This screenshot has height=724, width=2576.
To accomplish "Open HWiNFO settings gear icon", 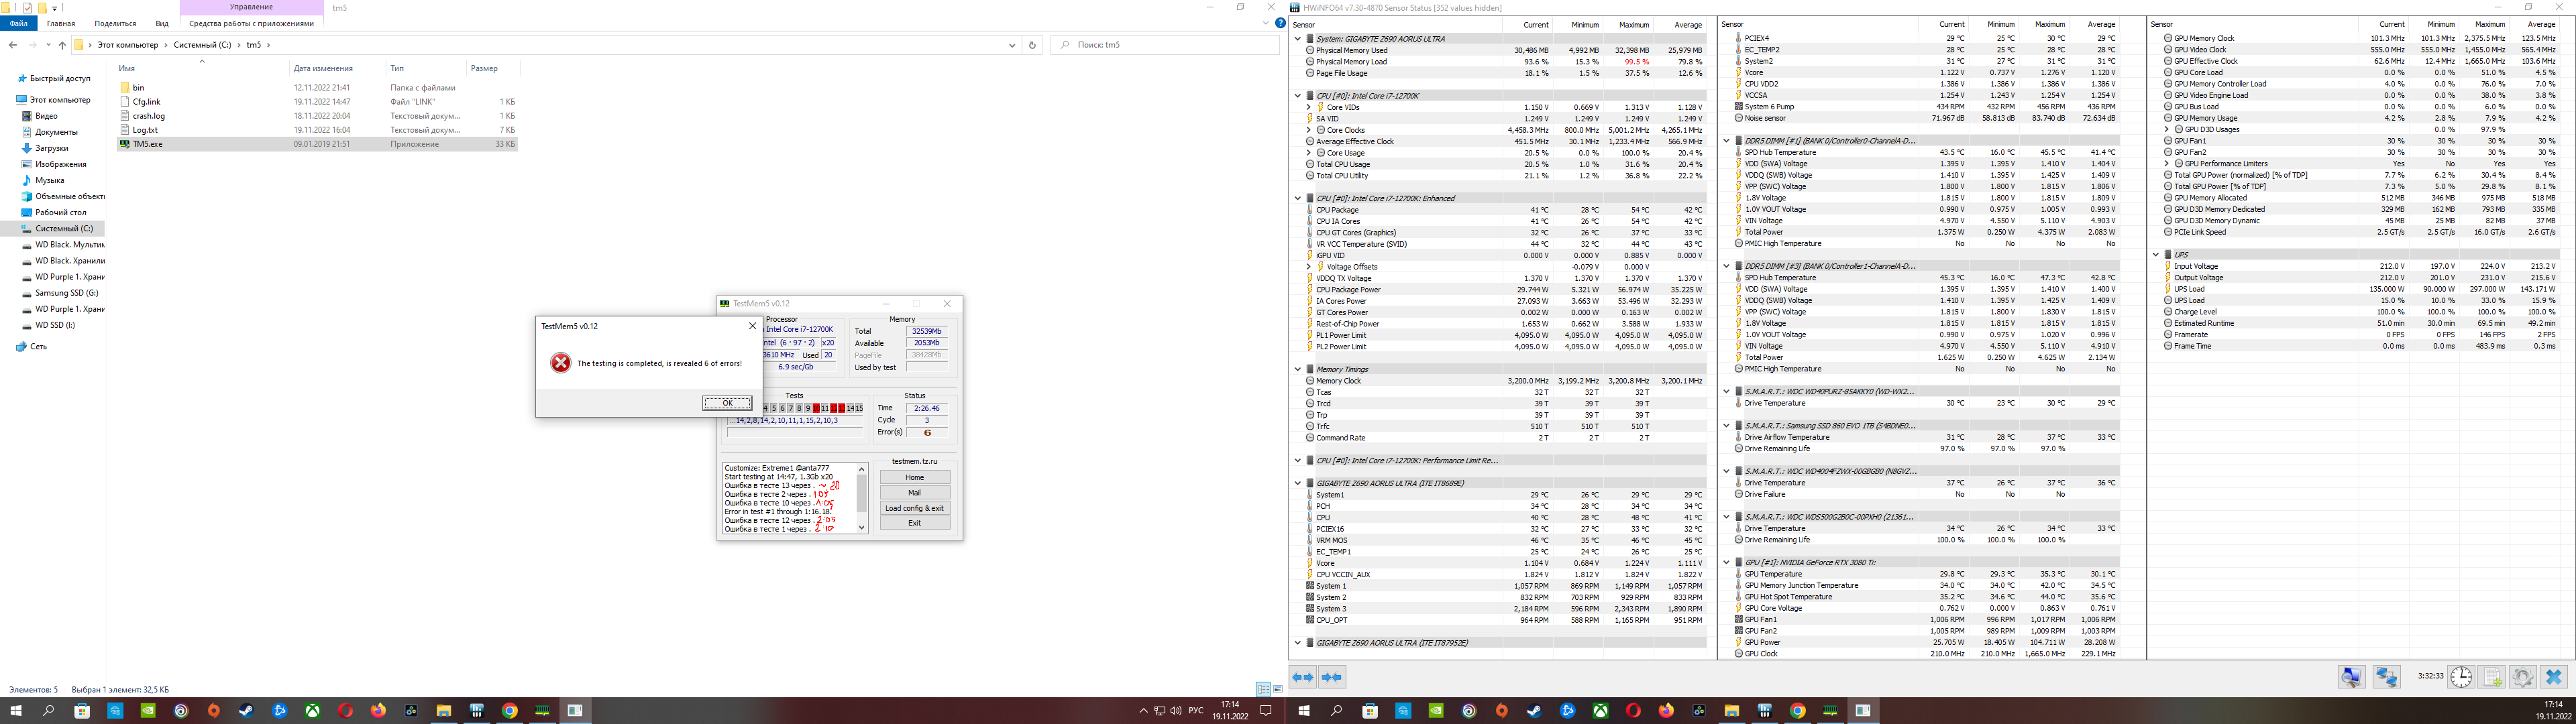I will pyautogui.click(x=2522, y=677).
